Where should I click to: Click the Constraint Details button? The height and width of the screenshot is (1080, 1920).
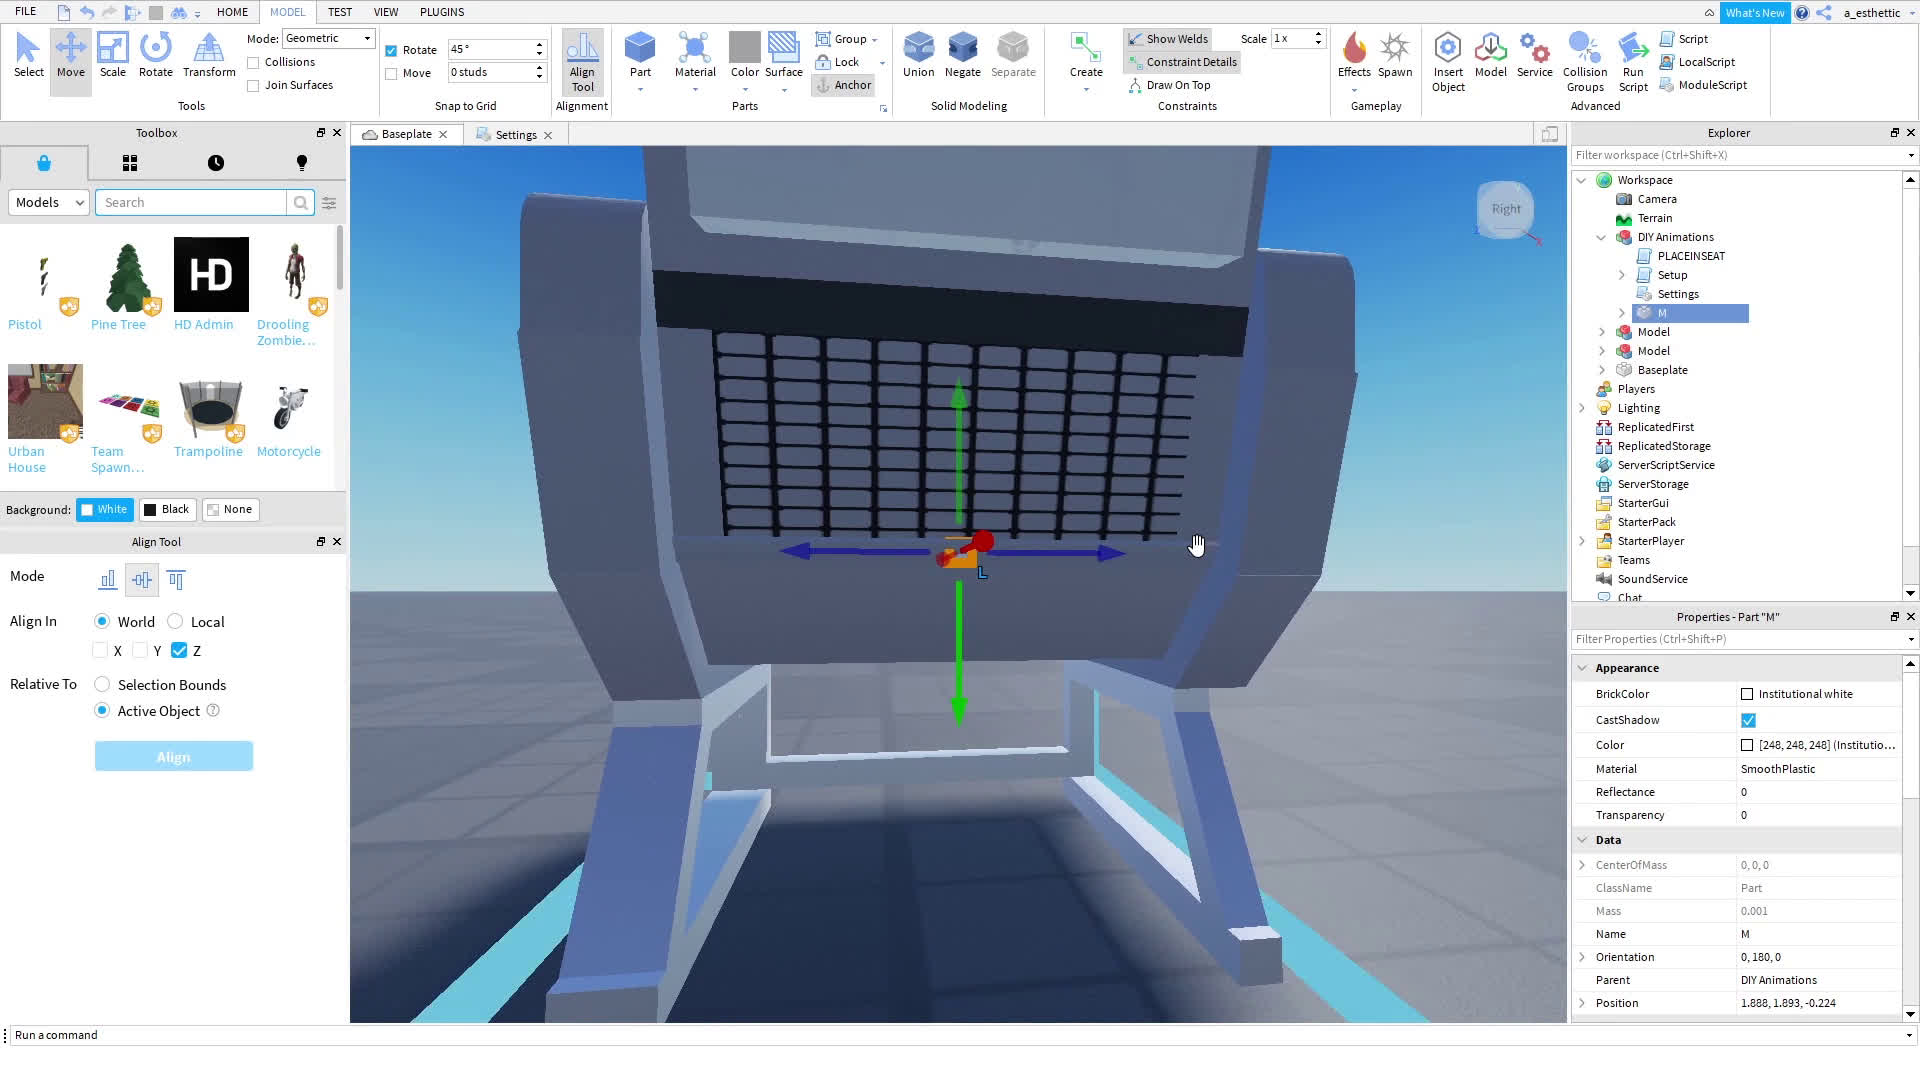click(1182, 61)
